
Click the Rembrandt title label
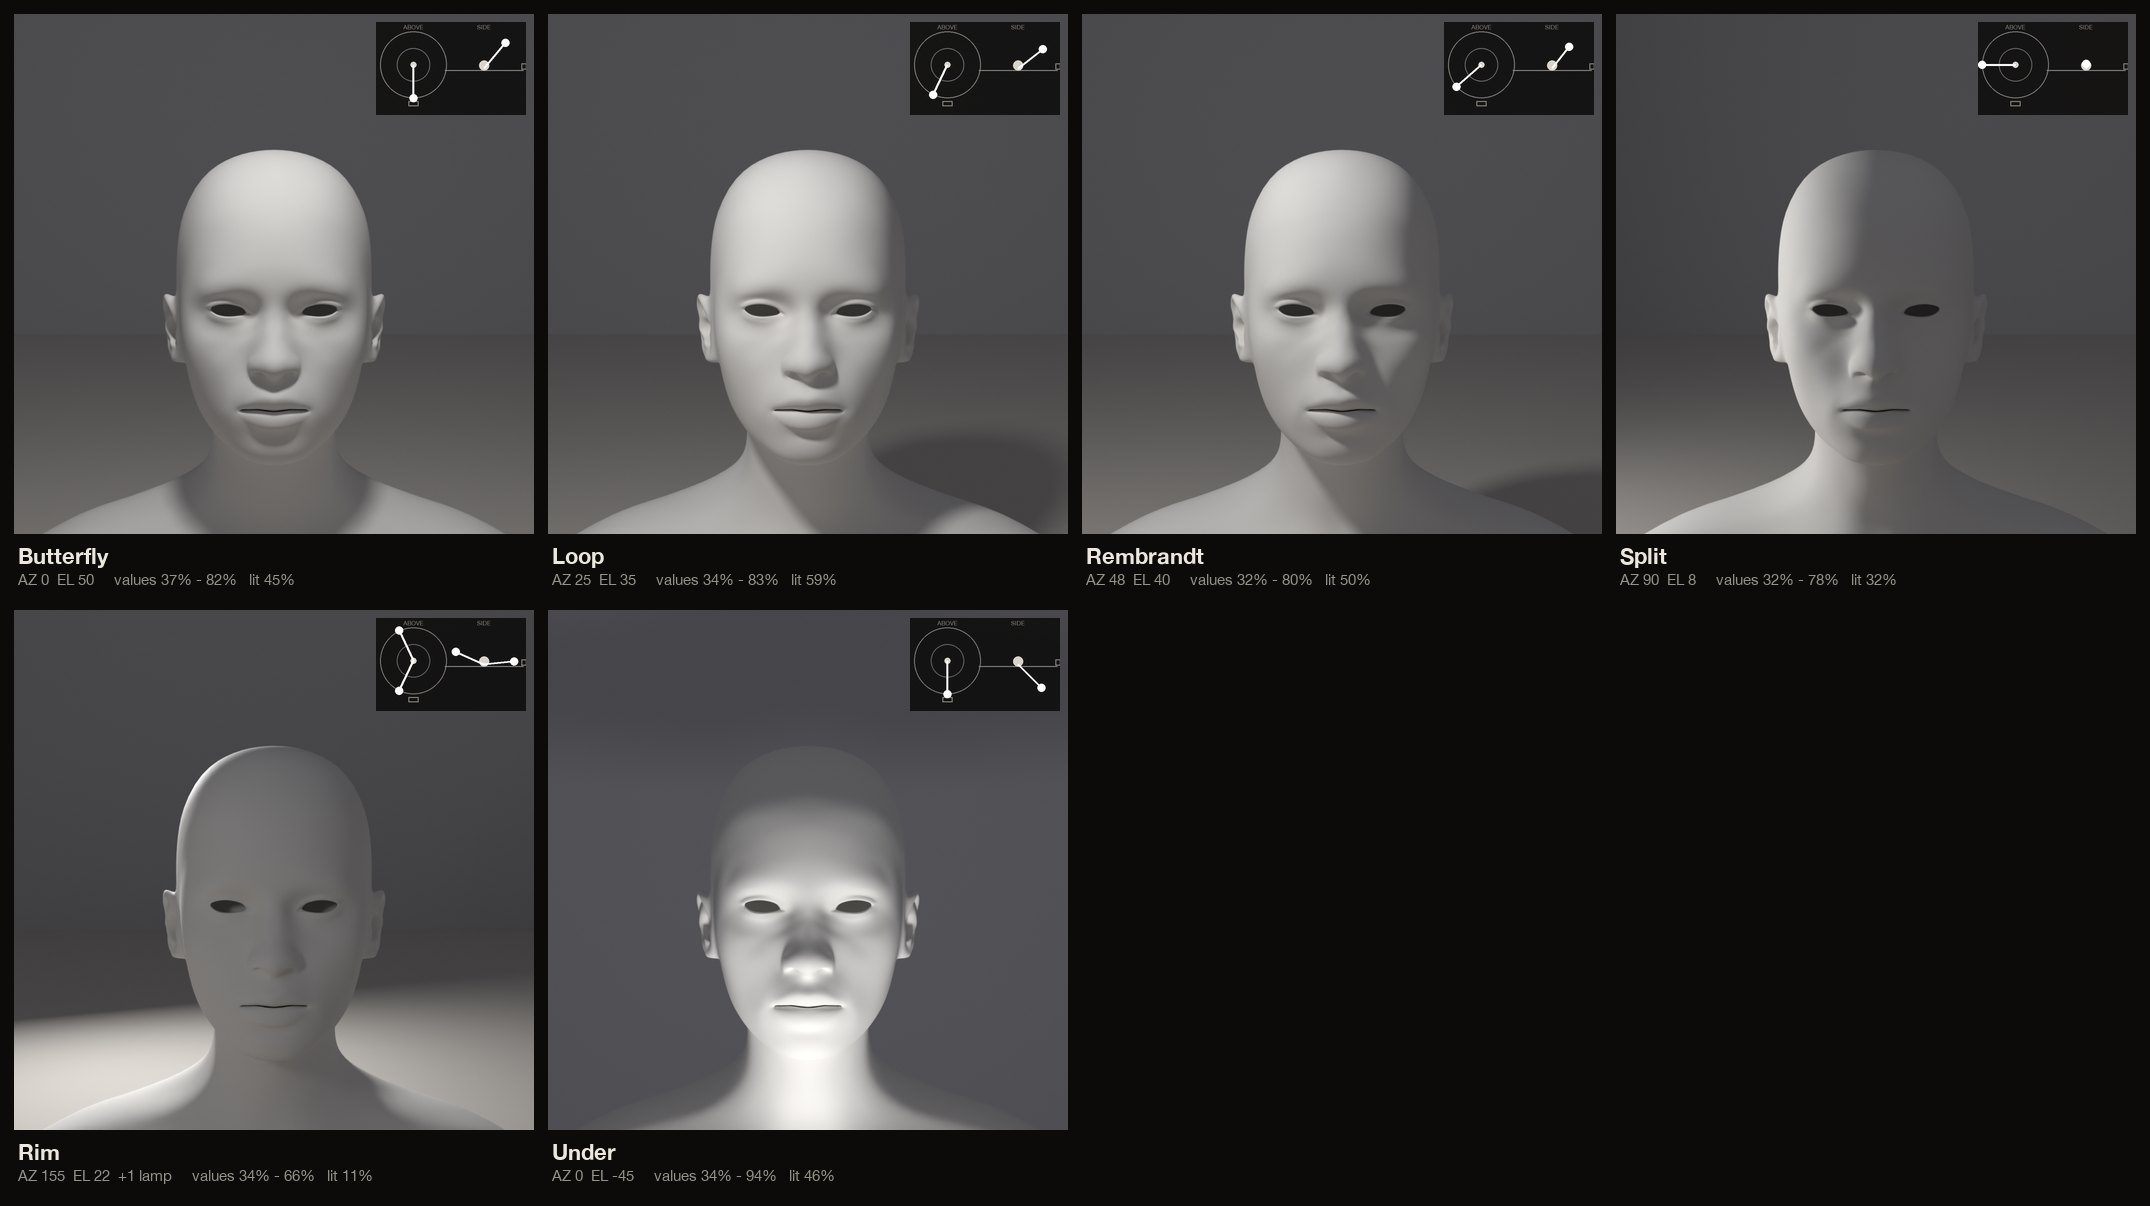click(1145, 556)
